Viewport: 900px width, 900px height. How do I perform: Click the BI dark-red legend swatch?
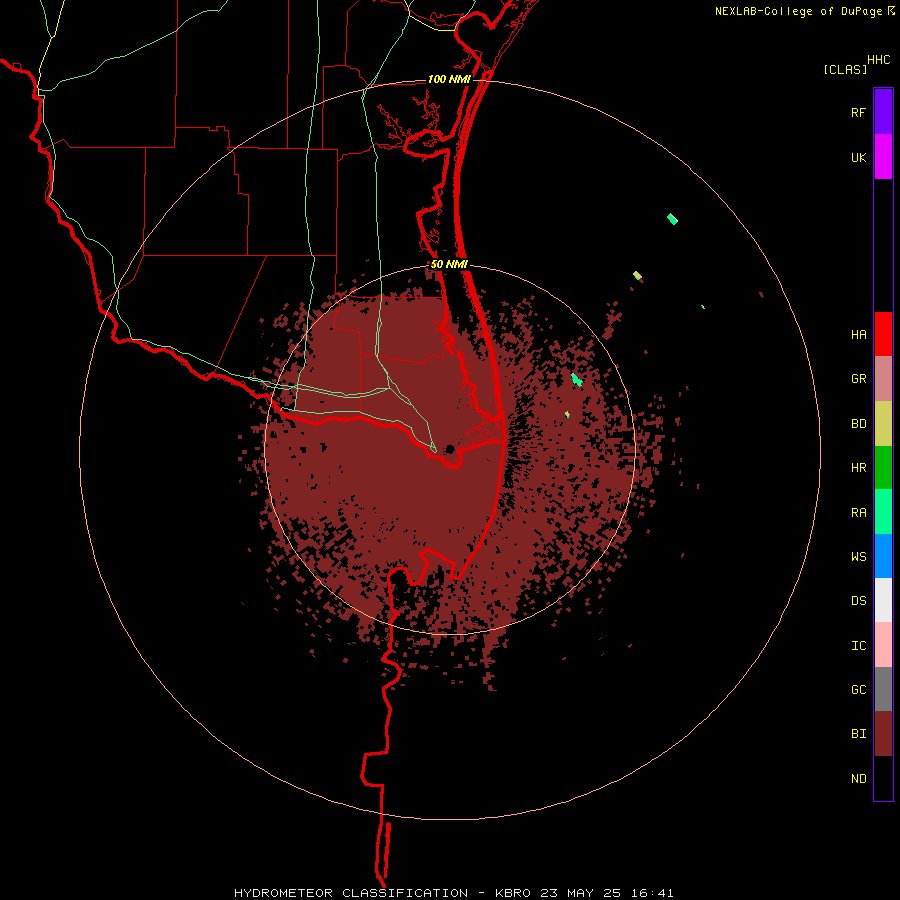[x=883, y=734]
